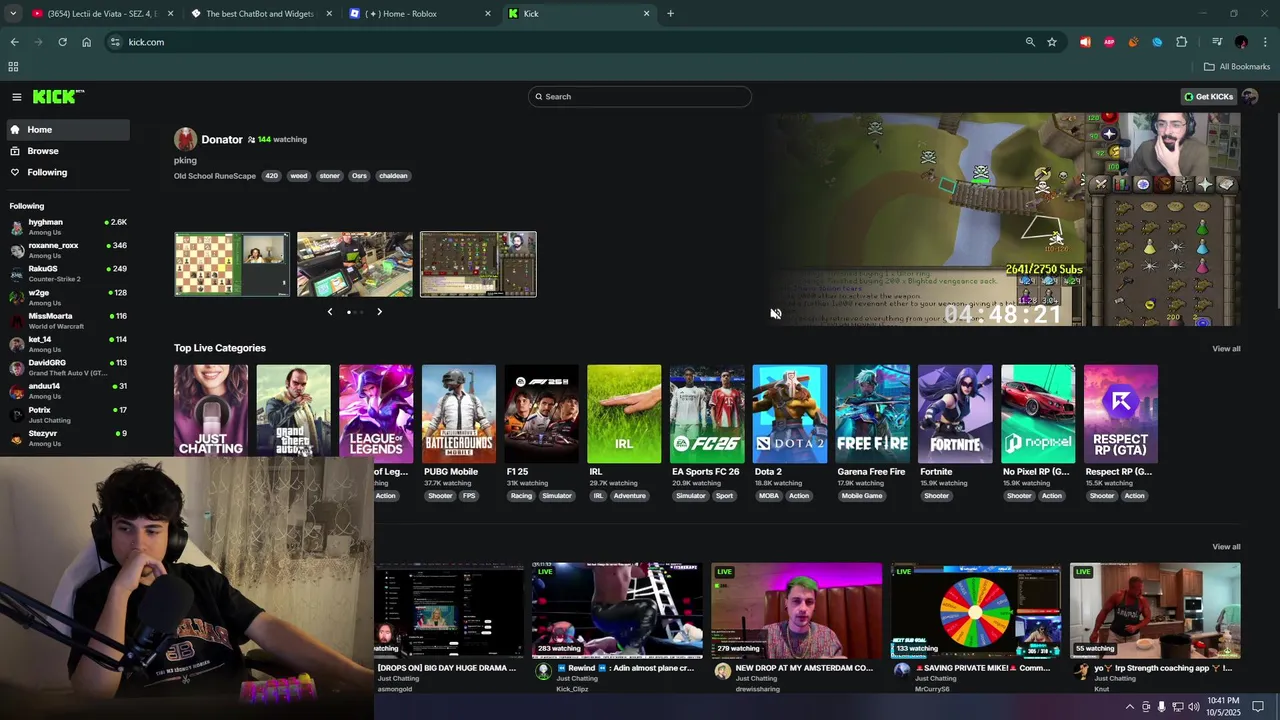Viewport: 1280px width, 720px height.
Task: Open the Saving Private Mike wheel stream
Action: pos(976,610)
